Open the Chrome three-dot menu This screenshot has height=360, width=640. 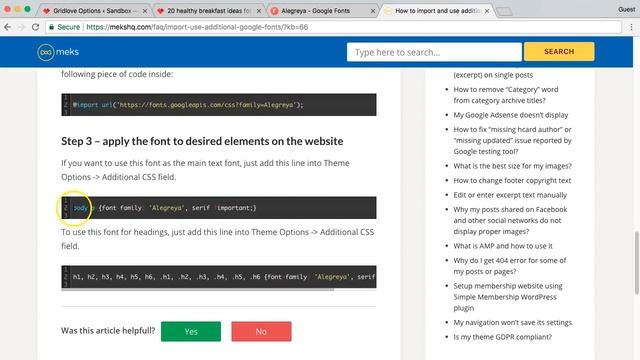(x=631, y=27)
